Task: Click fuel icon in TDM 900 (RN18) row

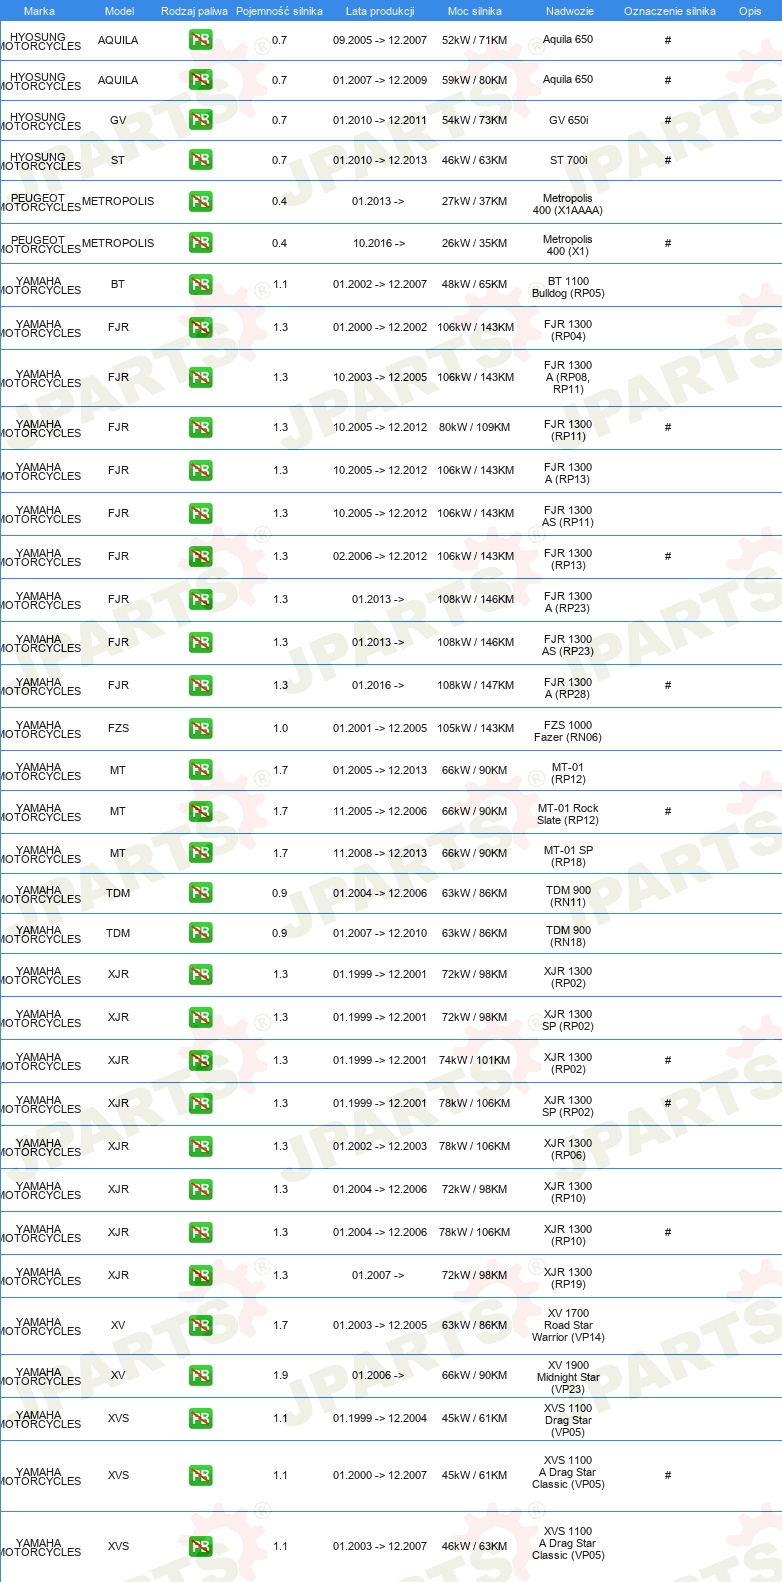Action: 201,933
